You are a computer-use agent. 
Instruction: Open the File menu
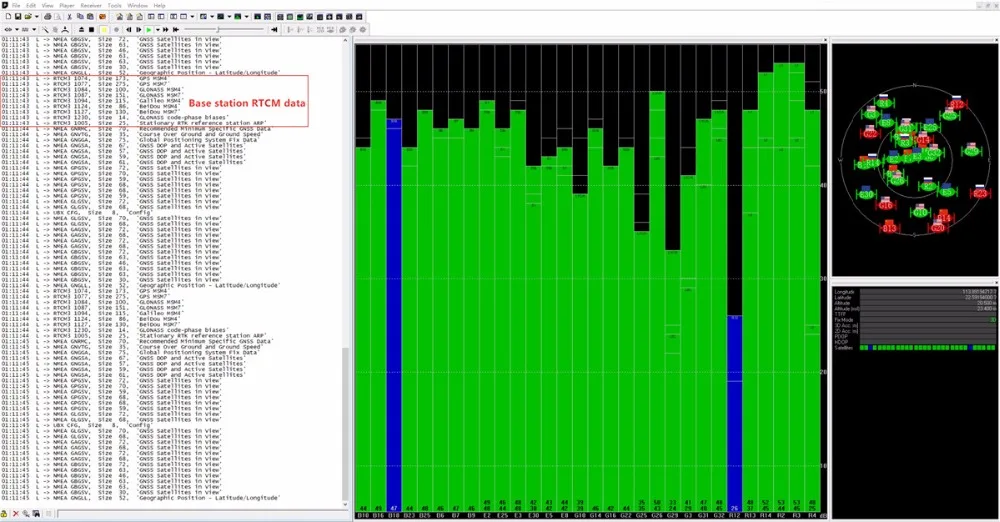coord(16,5)
